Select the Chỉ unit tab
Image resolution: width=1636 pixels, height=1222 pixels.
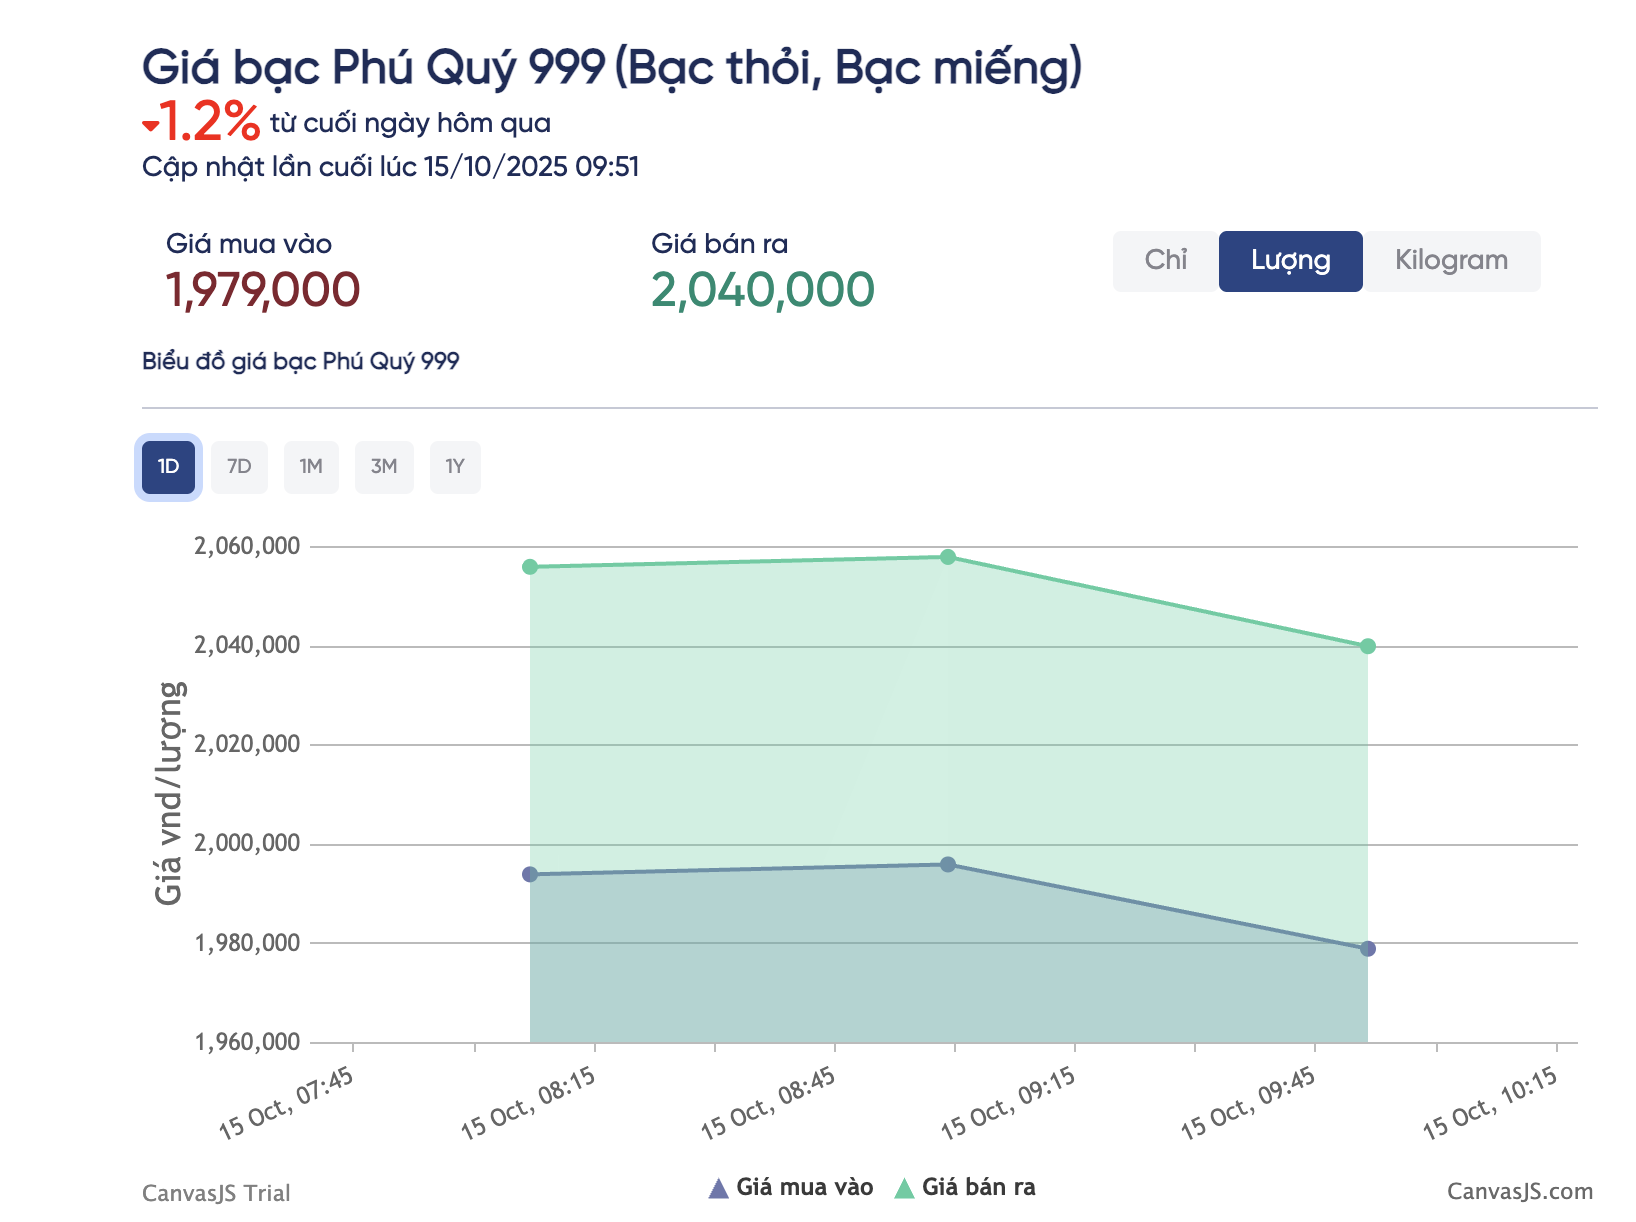point(1165,261)
